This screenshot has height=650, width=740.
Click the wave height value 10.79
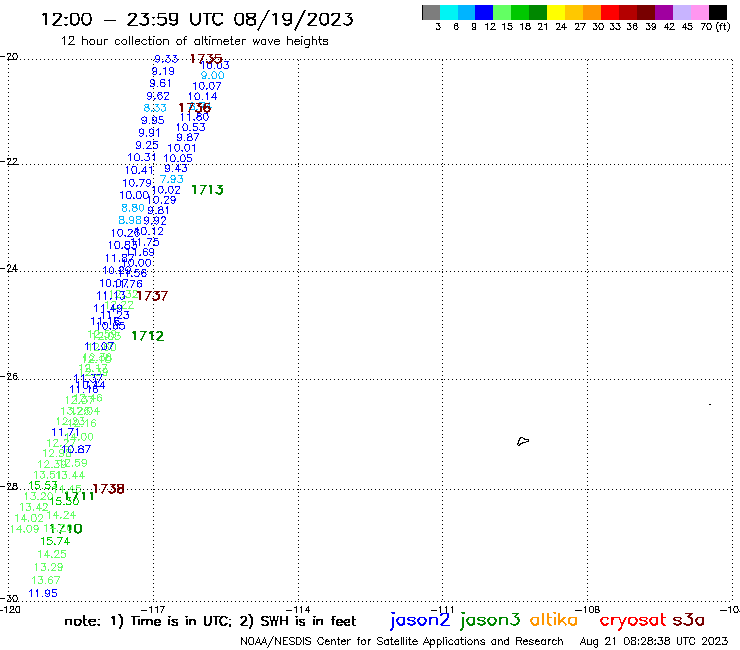[x=137, y=183]
